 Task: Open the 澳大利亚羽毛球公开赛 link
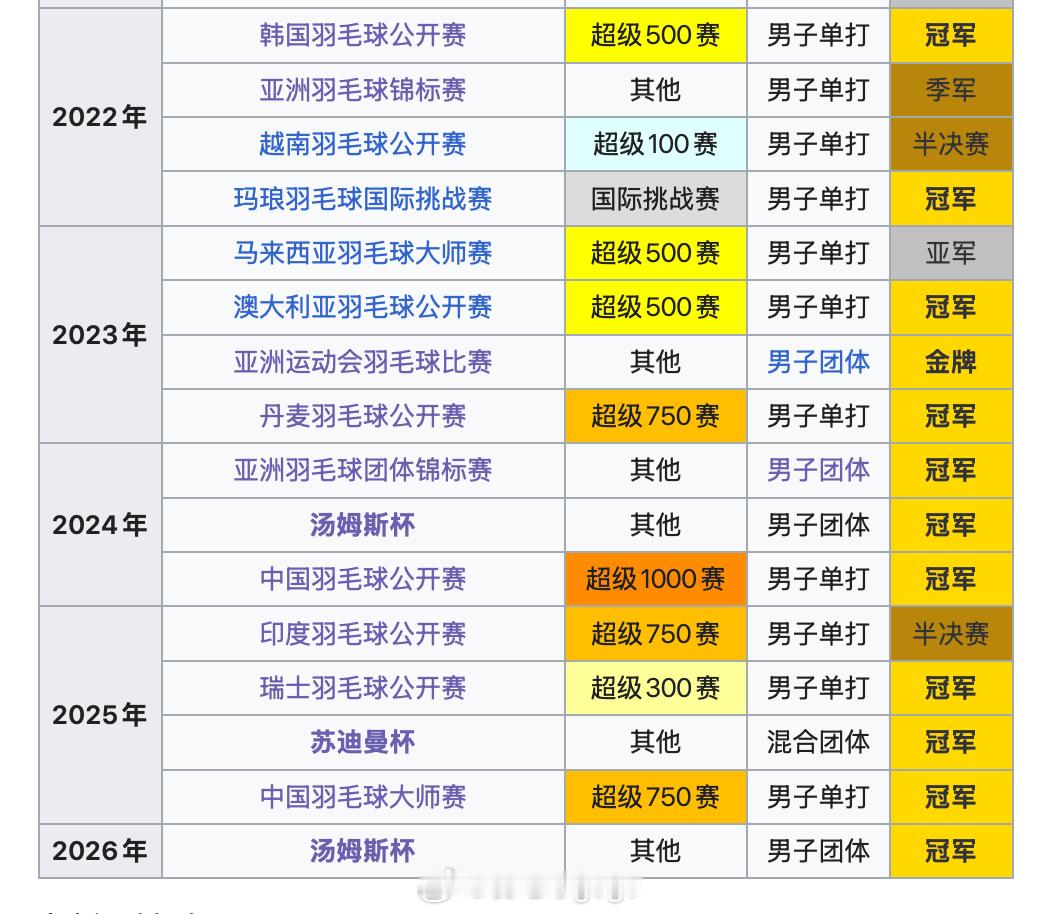point(362,307)
